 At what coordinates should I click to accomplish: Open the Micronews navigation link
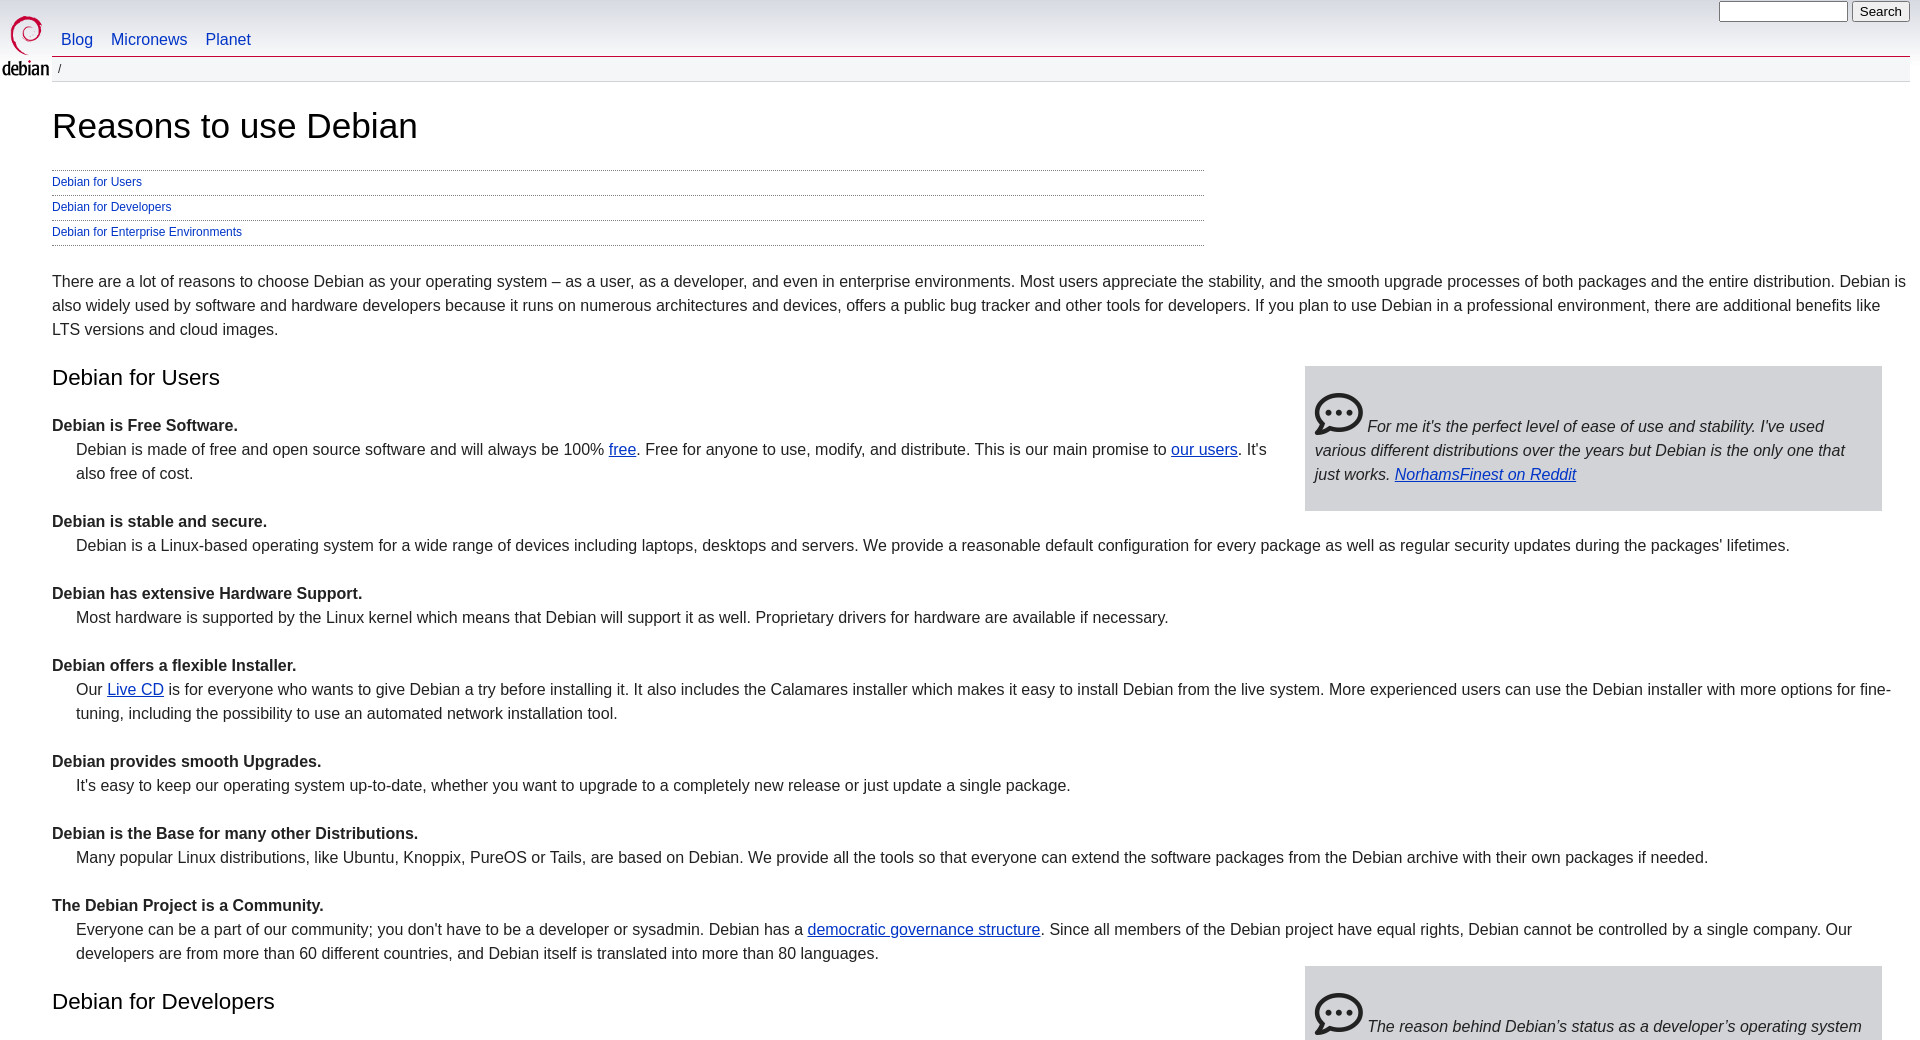tap(149, 40)
